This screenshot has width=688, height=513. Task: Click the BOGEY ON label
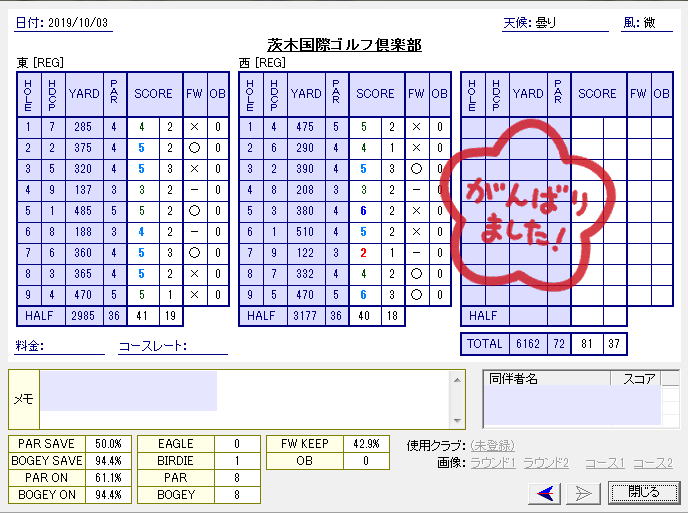pyautogui.click(x=47, y=495)
